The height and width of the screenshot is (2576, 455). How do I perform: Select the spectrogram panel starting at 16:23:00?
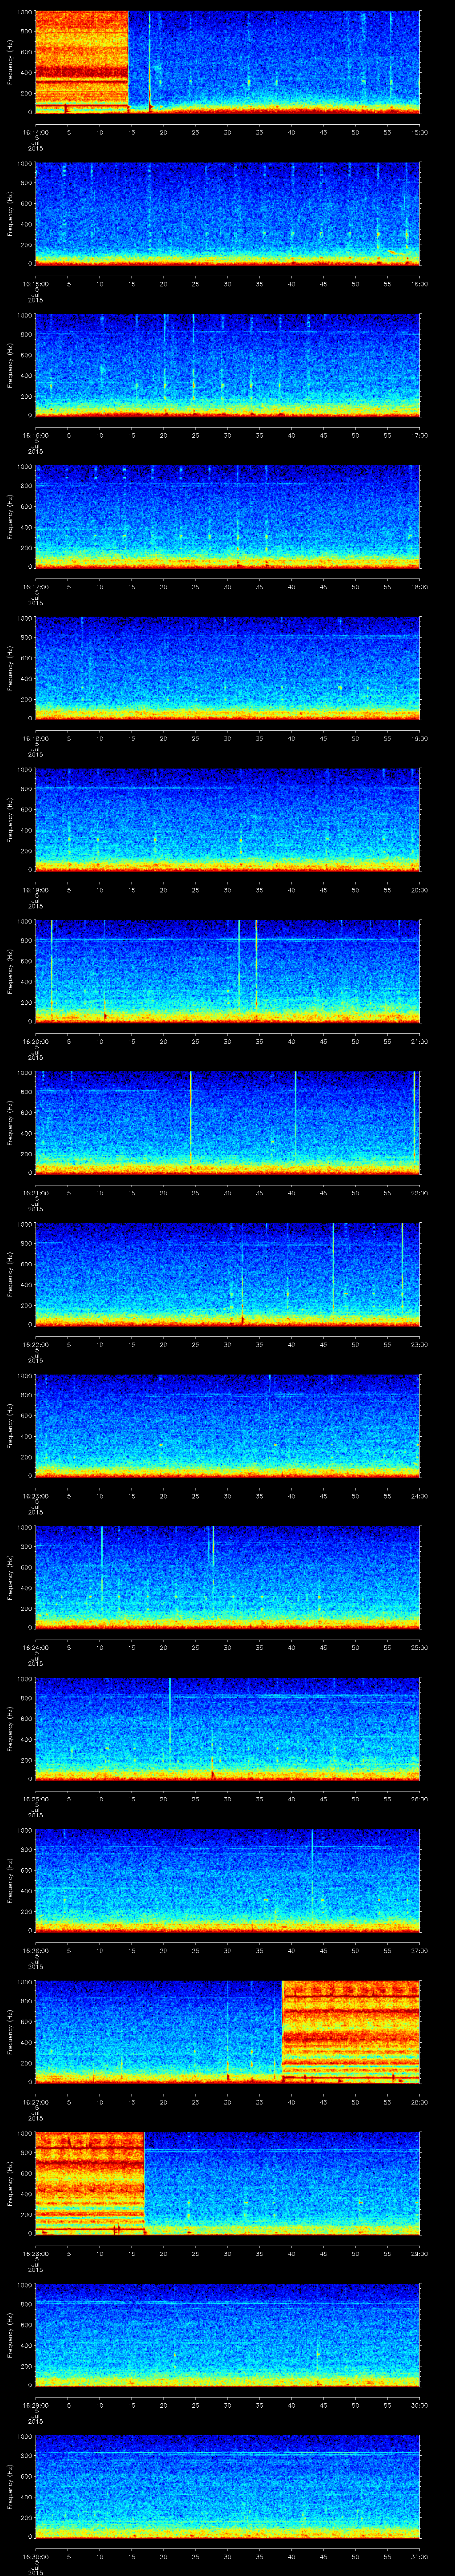coord(227,1426)
